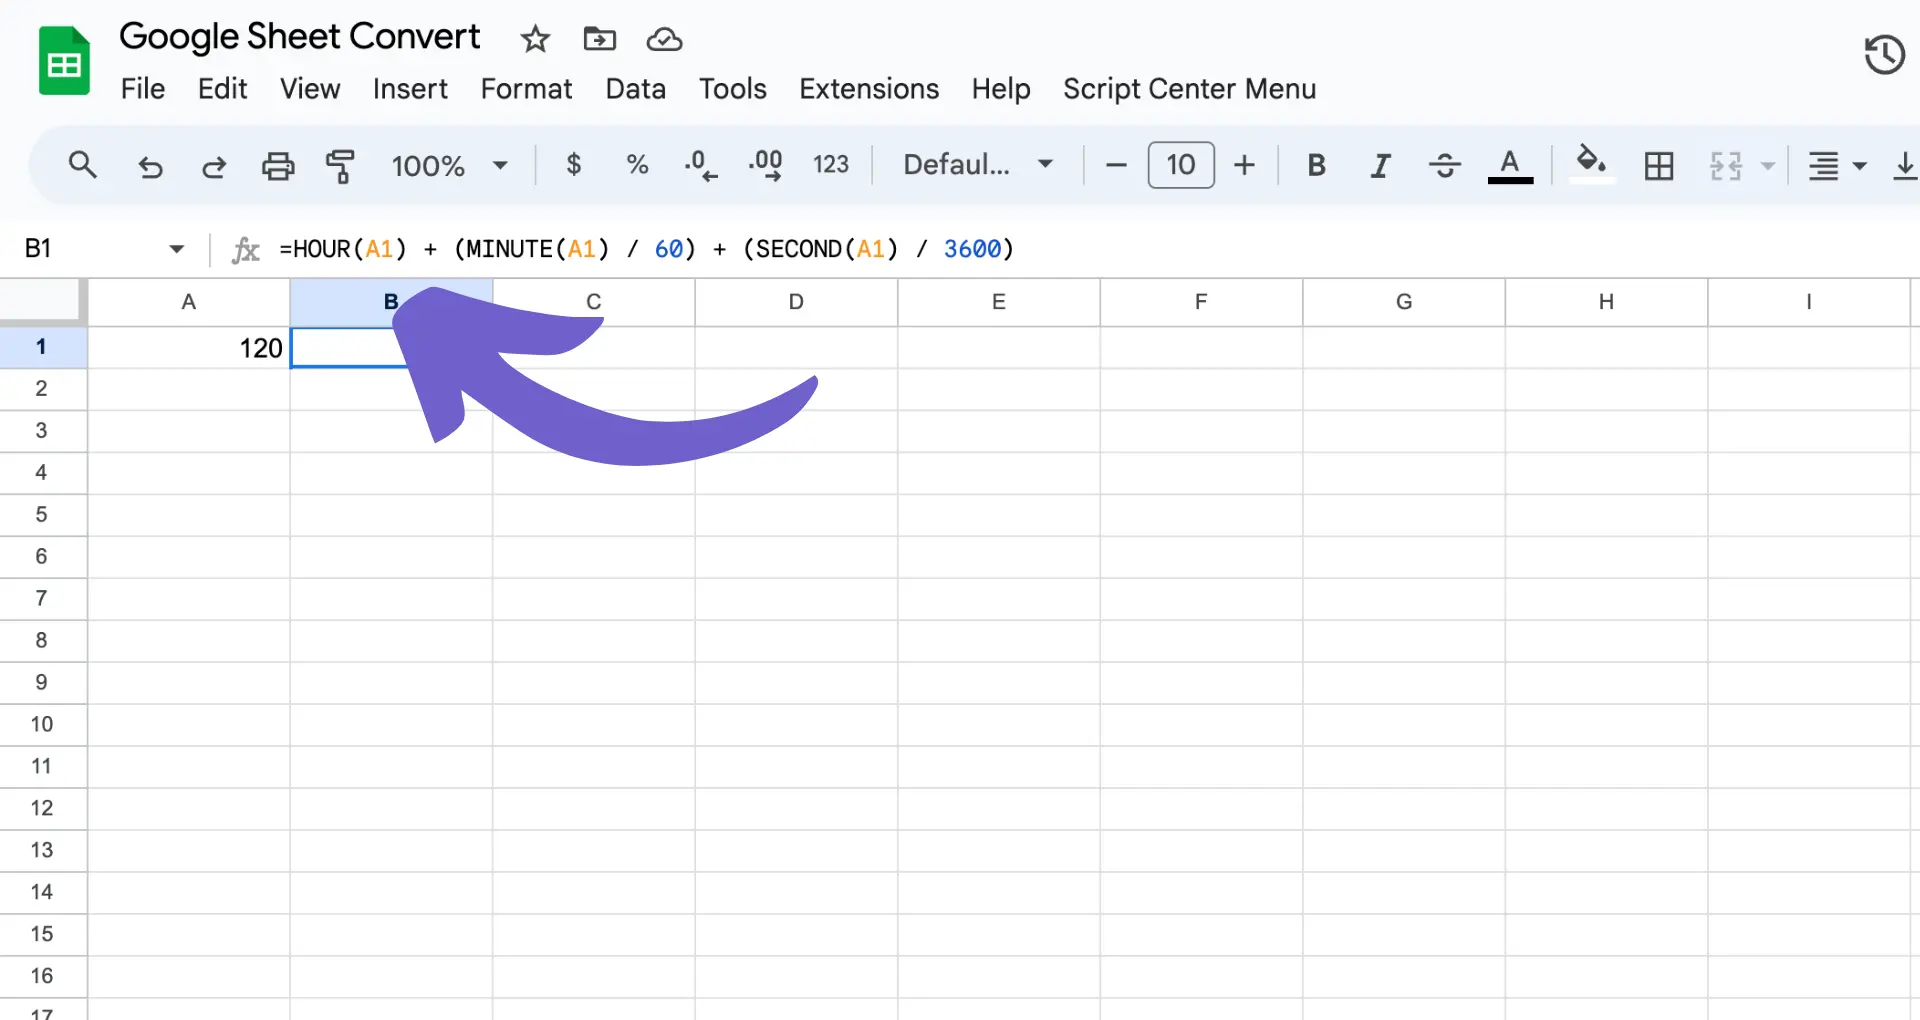Decrease decimal places
The width and height of the screenshot is (1920, 1020).
pyautogui.click(x=701, y=165)
